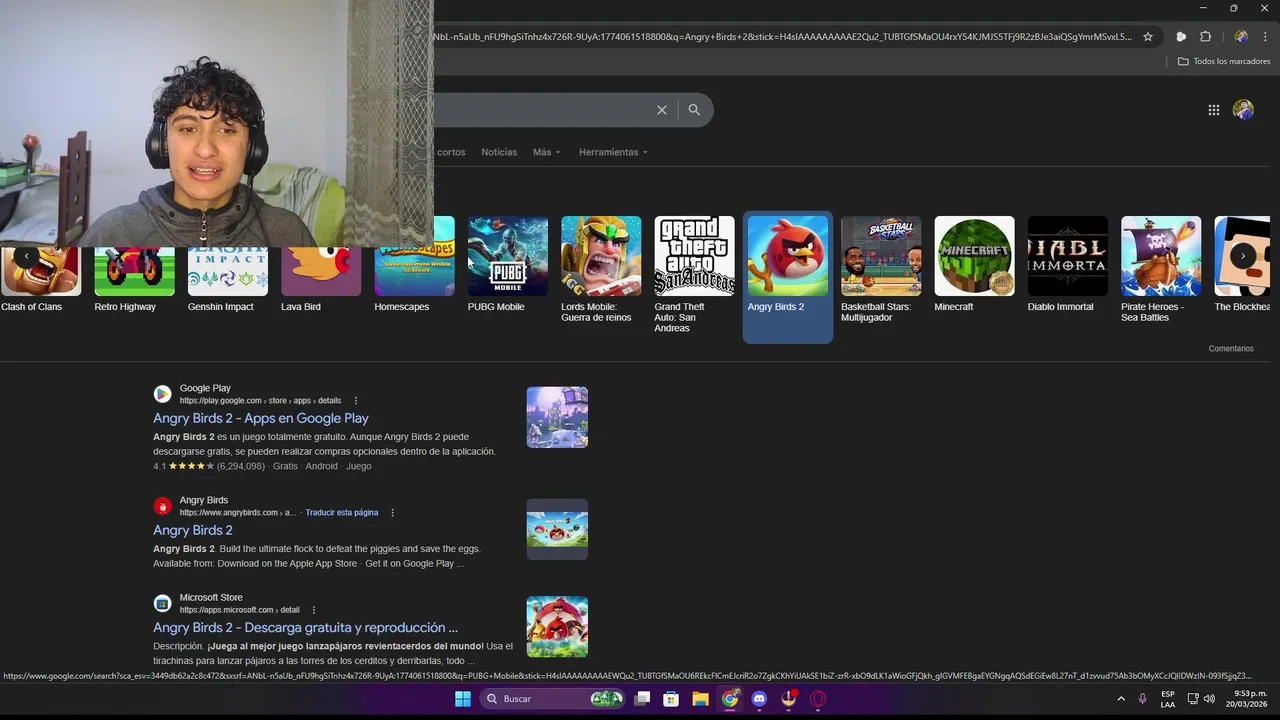Click the browser address bar URL
Screen dimensions: 1280x720
coord(782,37)
